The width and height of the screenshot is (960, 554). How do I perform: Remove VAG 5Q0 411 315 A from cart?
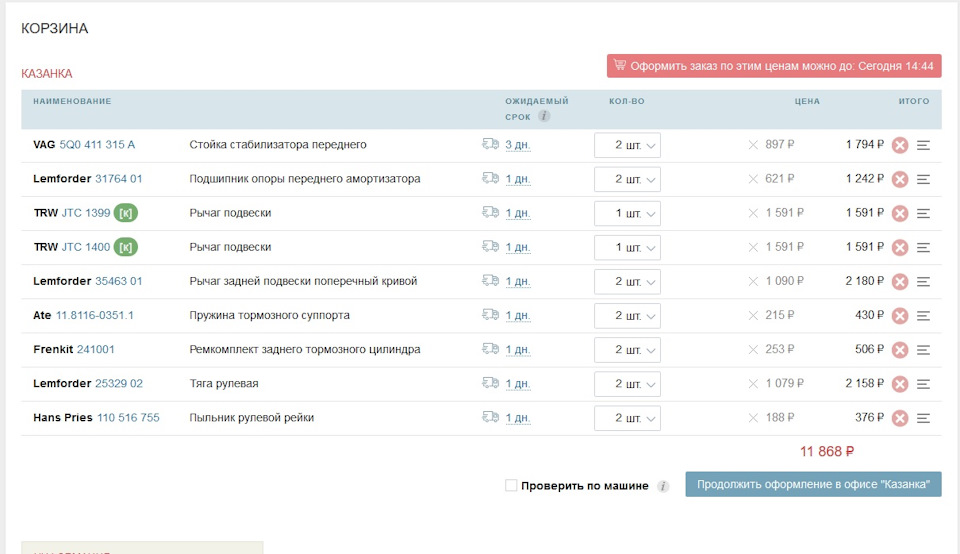click(899, 145)
